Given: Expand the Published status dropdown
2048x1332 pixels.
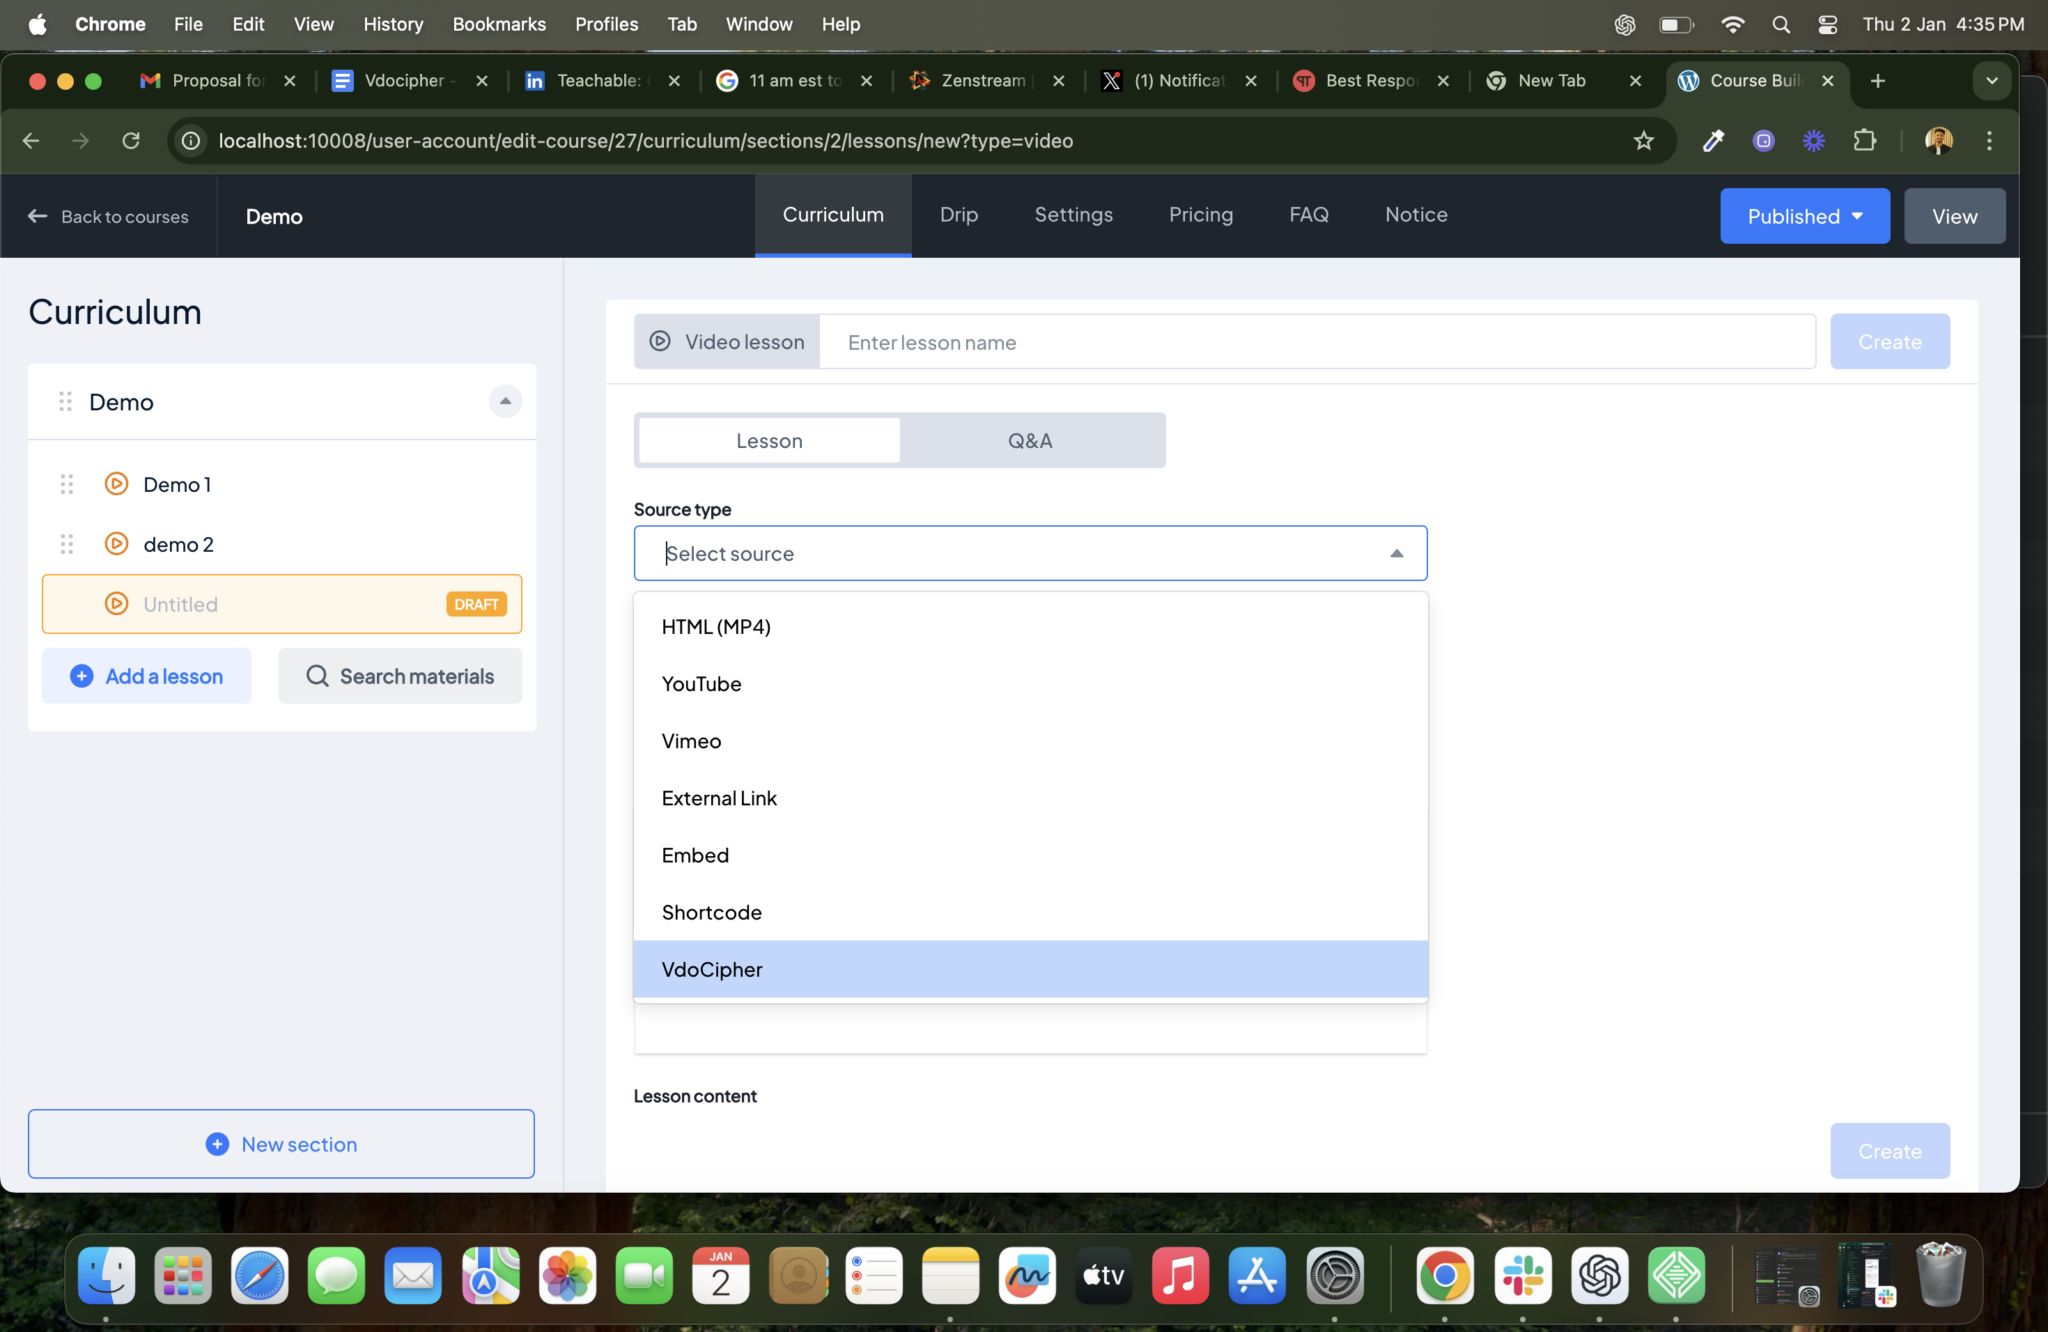Looking at the screenshot, I should click(x=1804, y=216).
